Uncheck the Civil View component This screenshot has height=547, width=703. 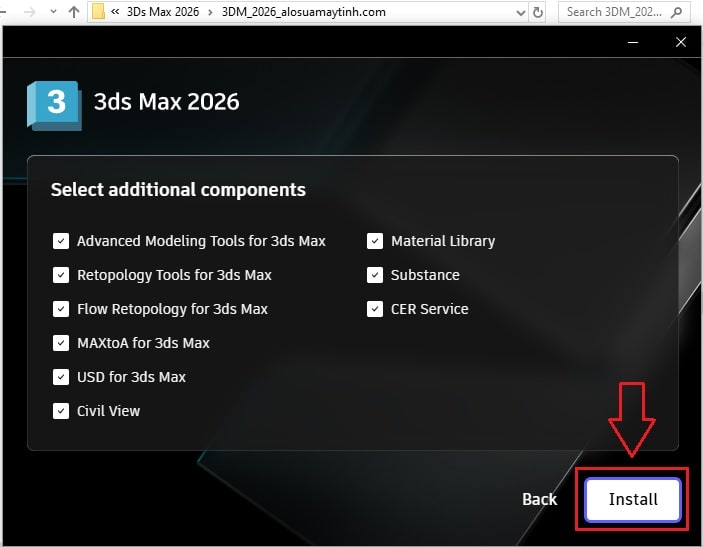pyautogui.click(x=61, y=411)
